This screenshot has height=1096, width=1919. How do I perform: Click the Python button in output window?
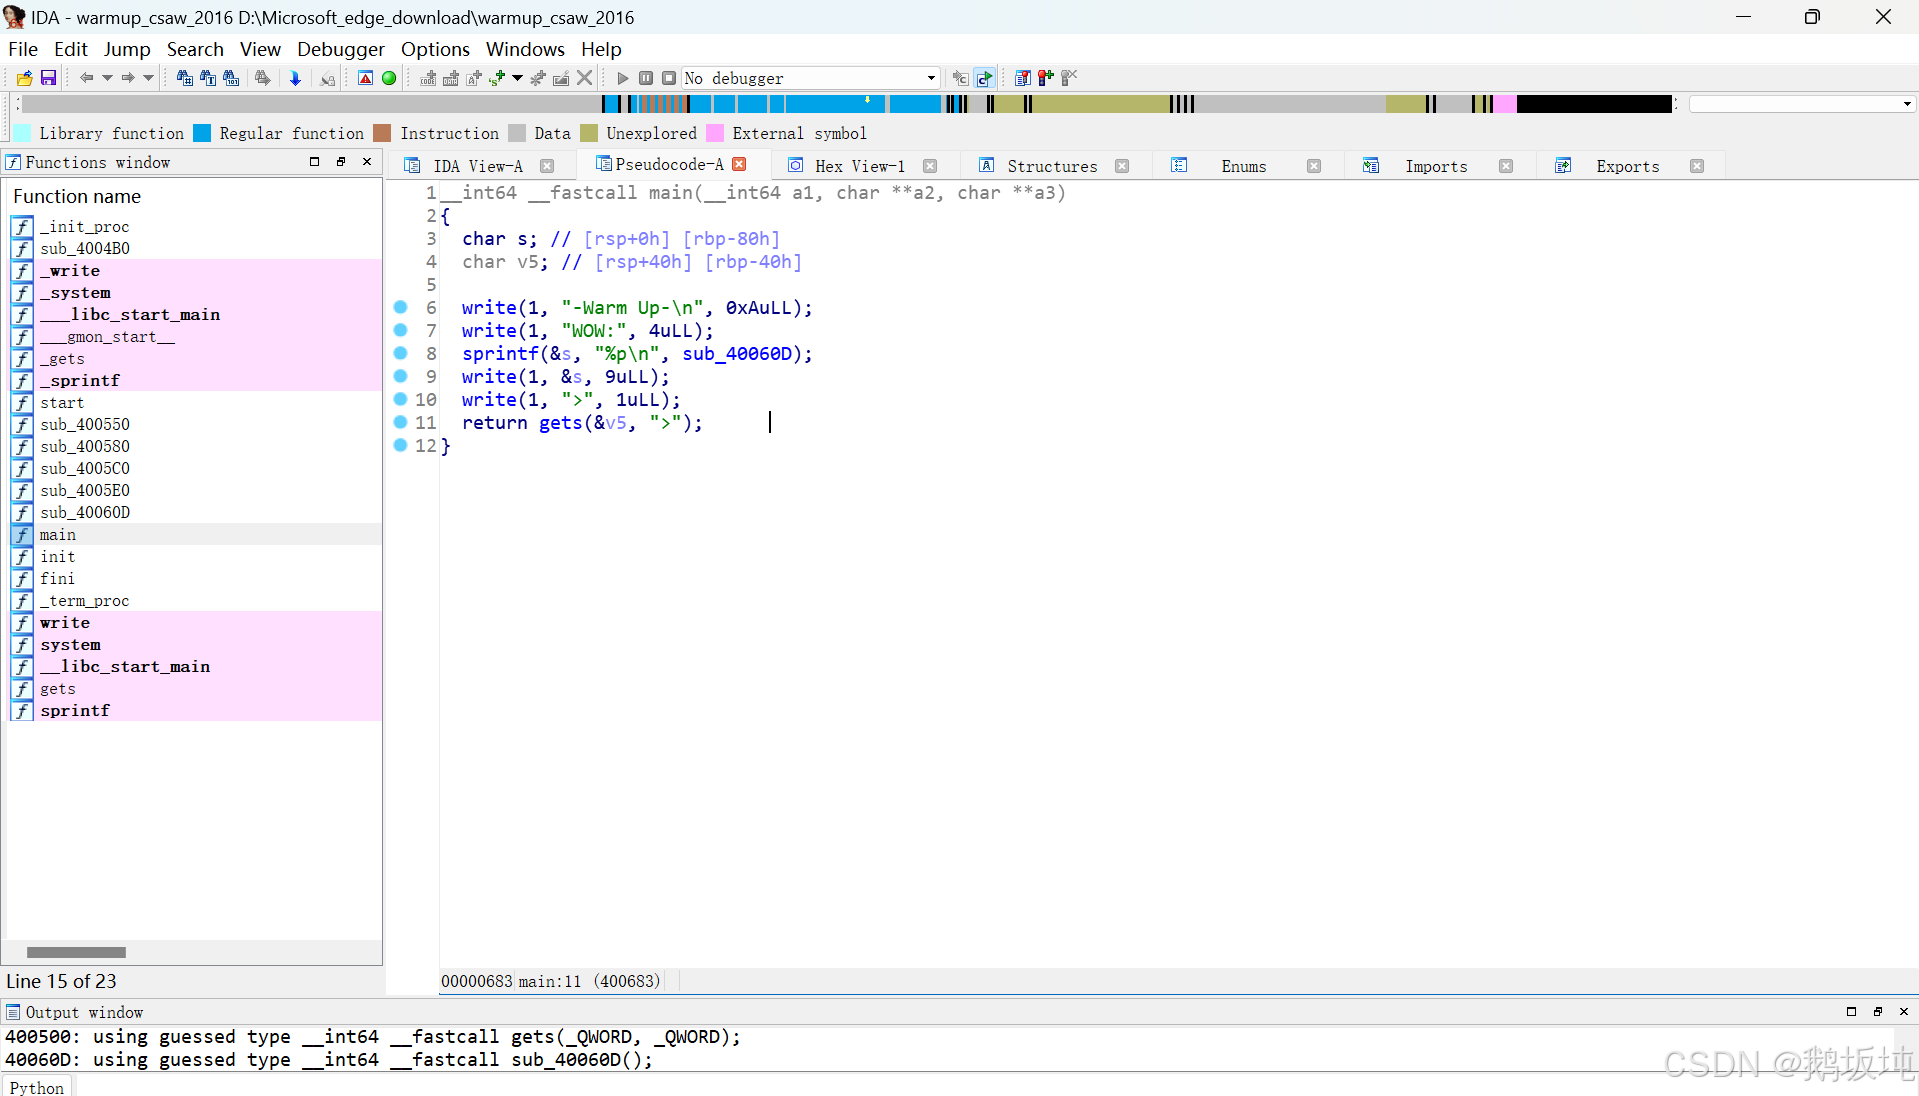pyautogui.click(x=37, y=1087)
